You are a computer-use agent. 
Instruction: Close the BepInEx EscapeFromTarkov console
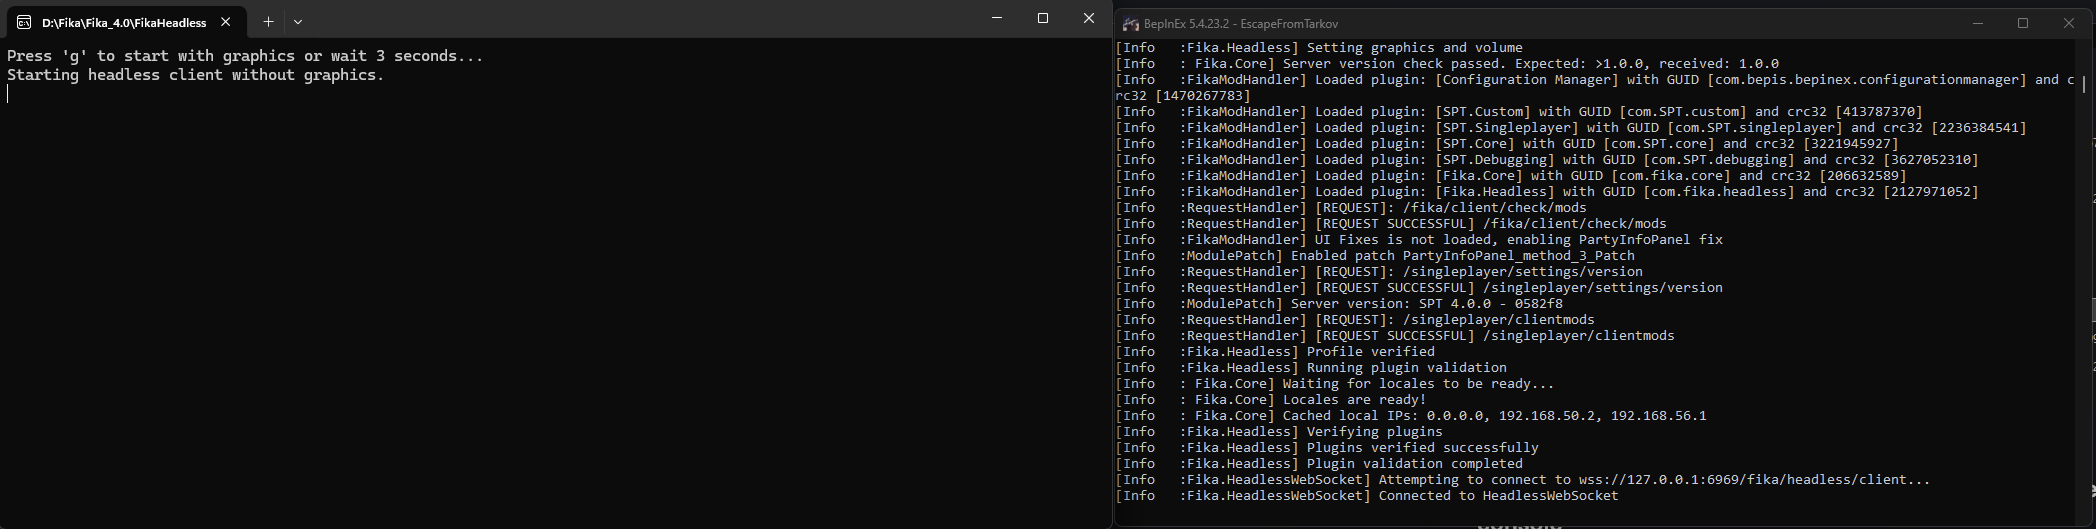[x=2069, y=23]
